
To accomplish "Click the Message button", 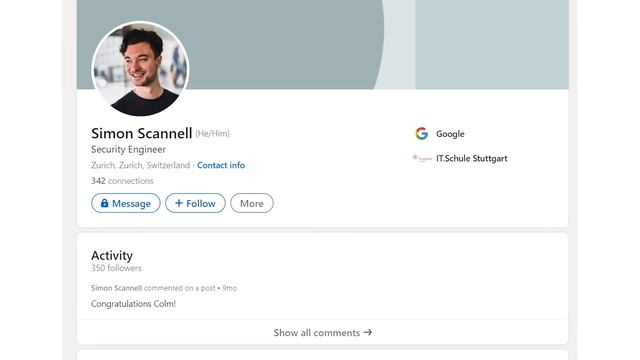I will pos(126,203).
